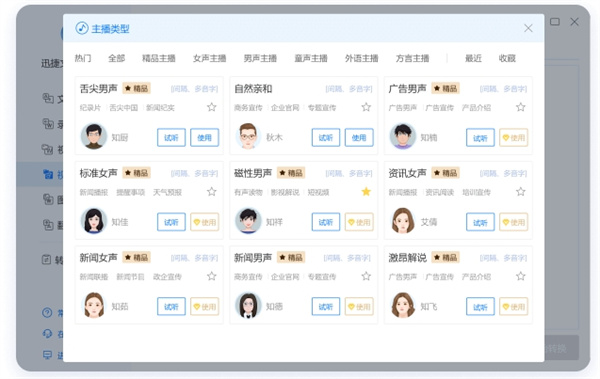The width and height of the screenshot is (600, 379).
Task: Listen to 资讯女声 via 试听
Action: (480, 222)
